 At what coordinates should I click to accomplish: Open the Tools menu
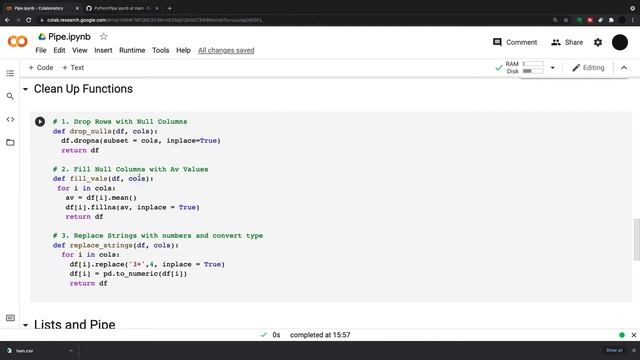(160, 50)
